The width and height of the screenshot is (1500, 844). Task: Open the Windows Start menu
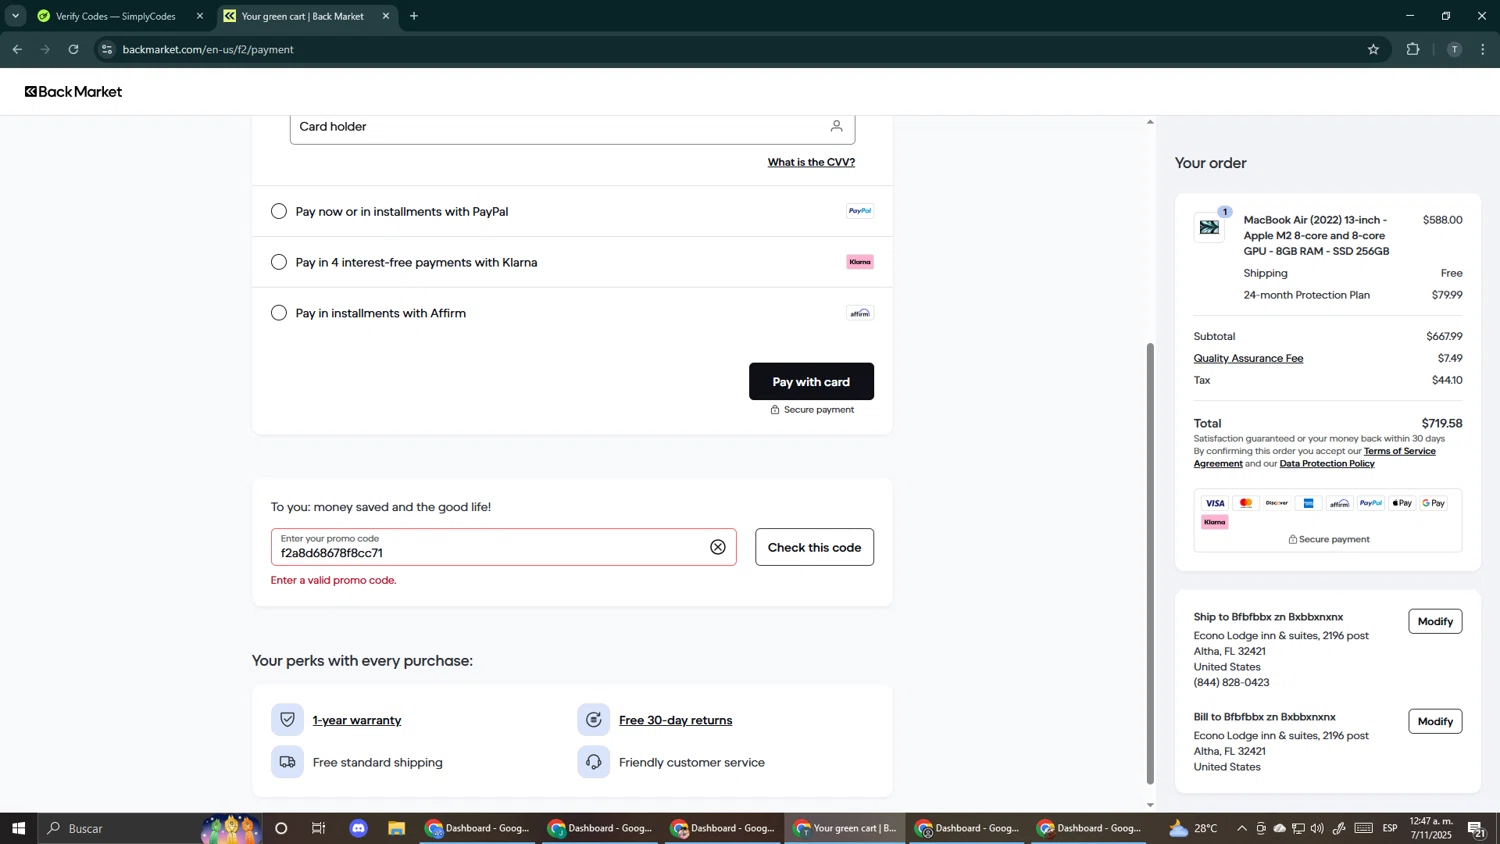click(18, 828)
